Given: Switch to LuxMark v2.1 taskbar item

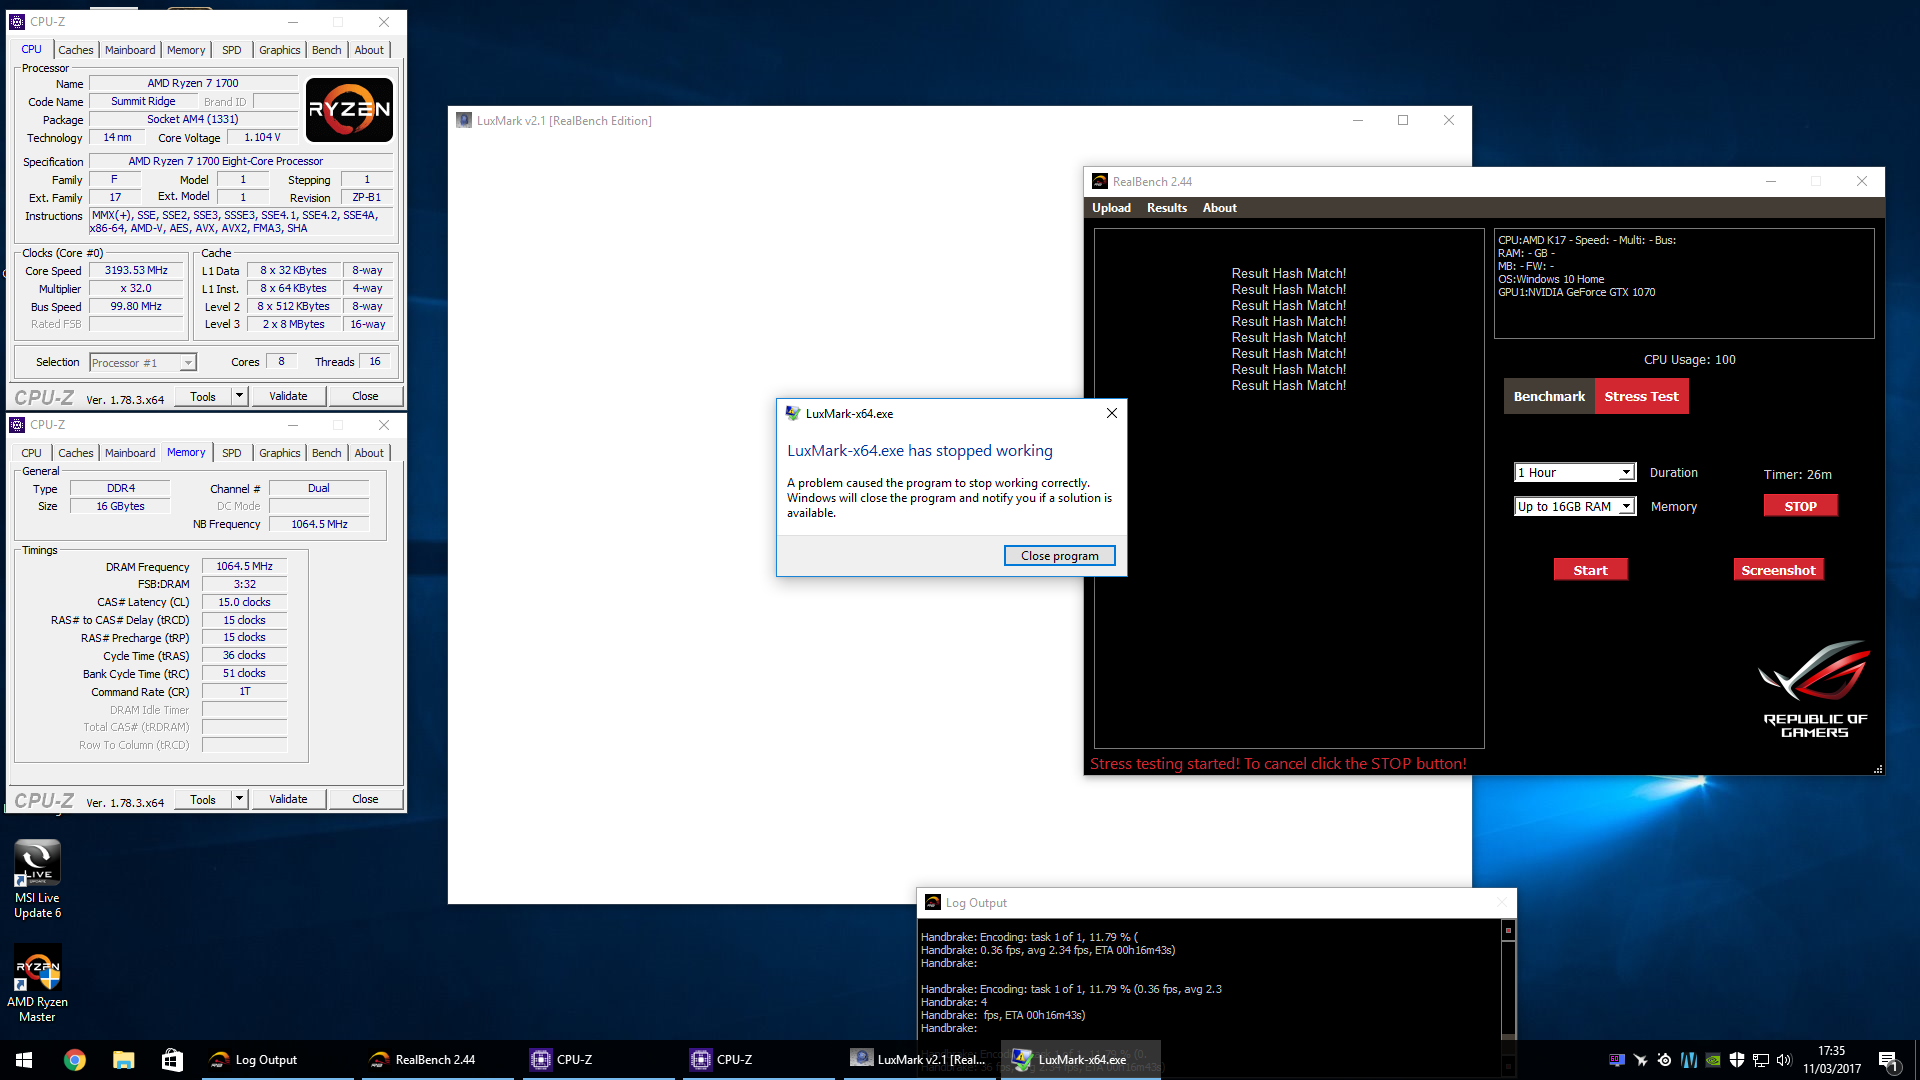Looking at the screenshot, I should coord(920,1060).
